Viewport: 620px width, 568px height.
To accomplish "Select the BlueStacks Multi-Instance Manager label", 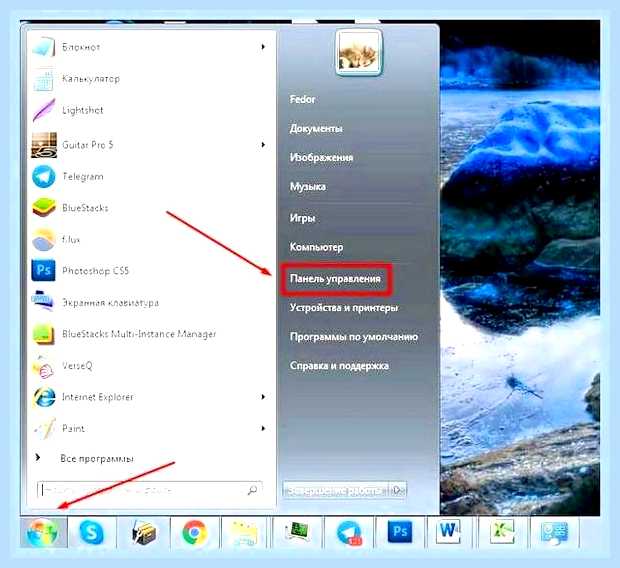I will [x=139, y=334].
